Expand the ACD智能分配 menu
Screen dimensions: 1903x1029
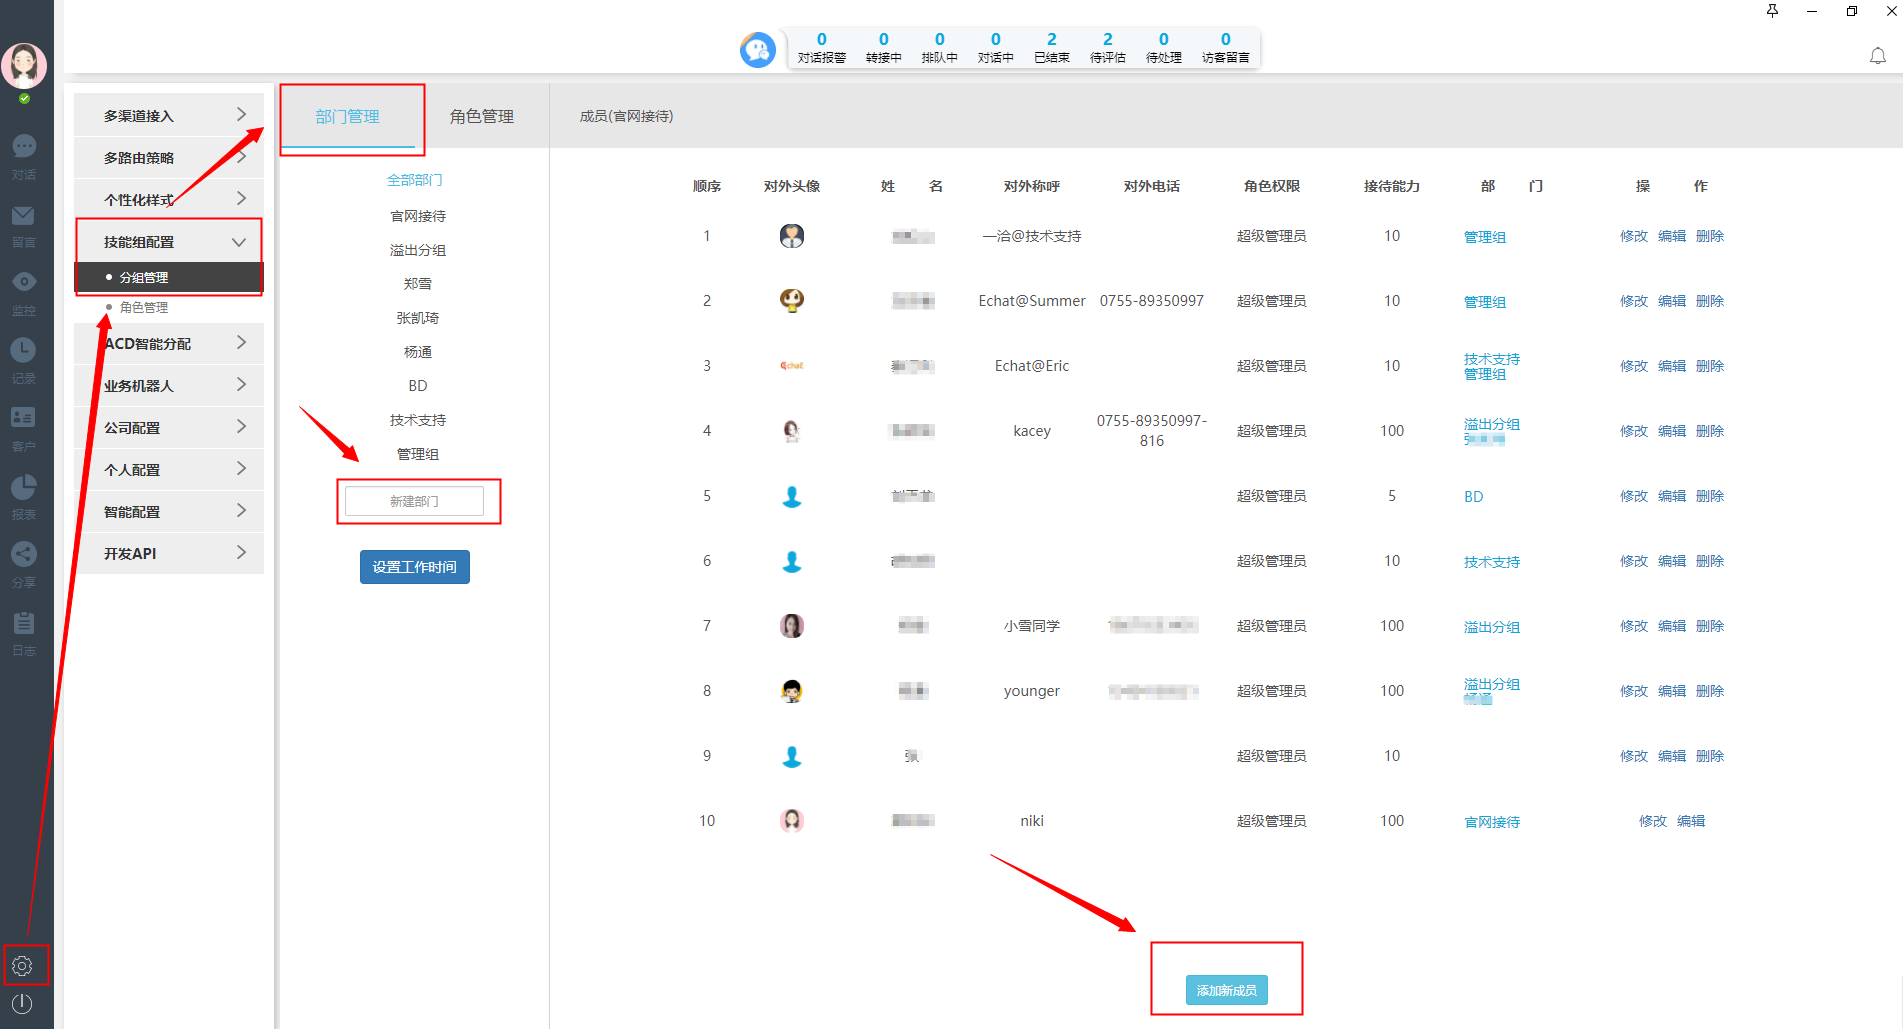pos(169,343)
